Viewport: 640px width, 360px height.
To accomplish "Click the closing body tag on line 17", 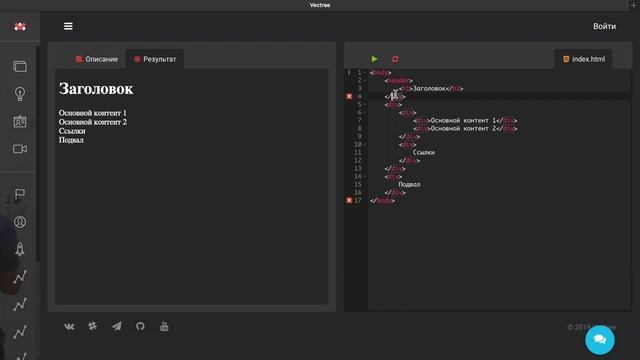I will pos(382,200).
